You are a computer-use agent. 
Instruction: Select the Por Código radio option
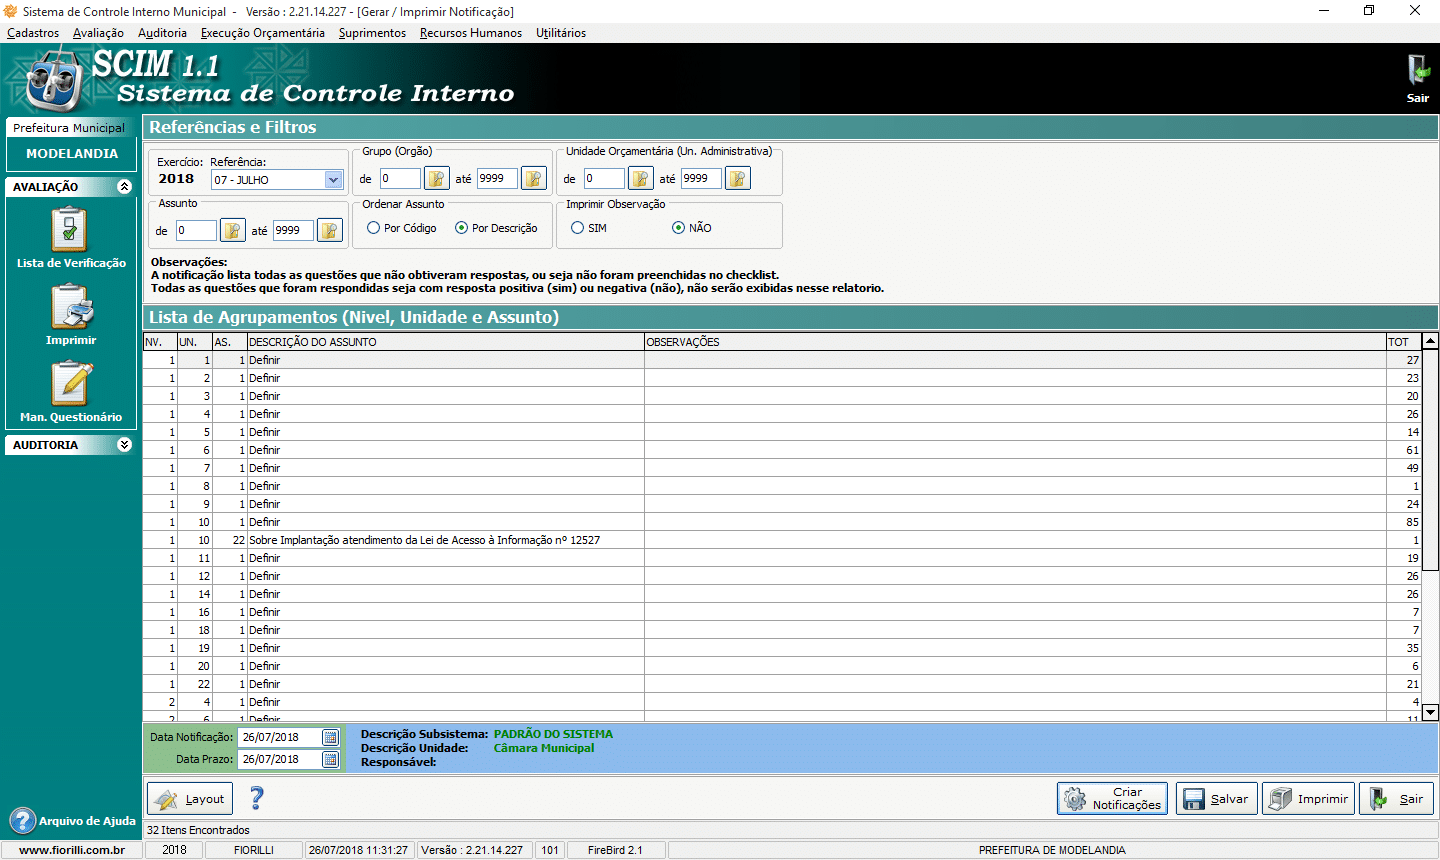click(x=374, y=228)
